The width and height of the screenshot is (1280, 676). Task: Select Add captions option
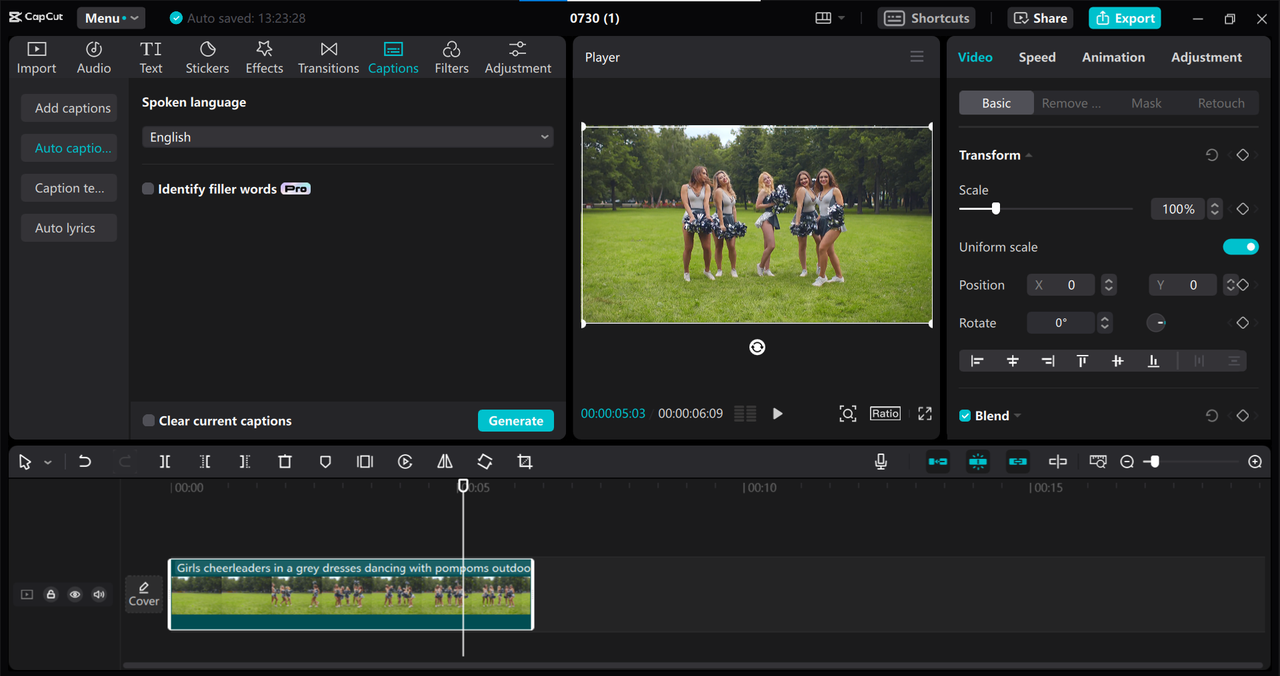click(x=69, y=108)
